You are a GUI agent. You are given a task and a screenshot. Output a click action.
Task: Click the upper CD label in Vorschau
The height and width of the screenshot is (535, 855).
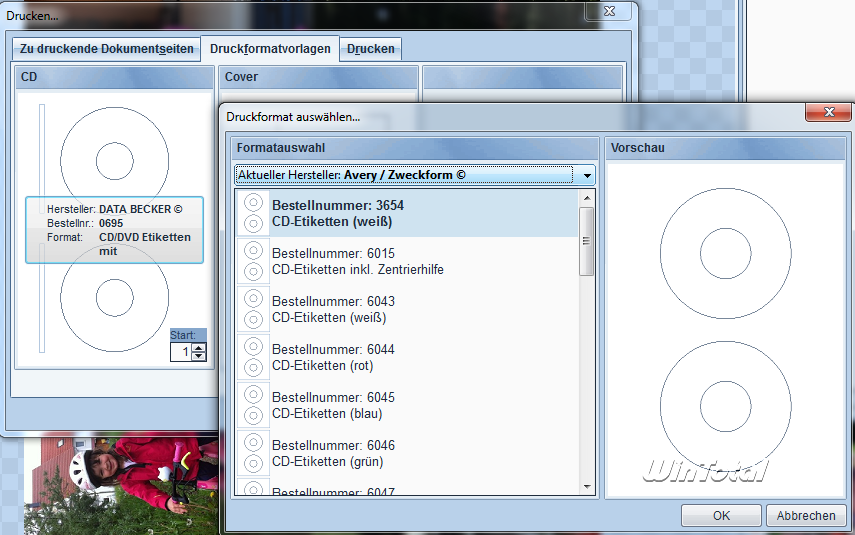pos(725,254)
